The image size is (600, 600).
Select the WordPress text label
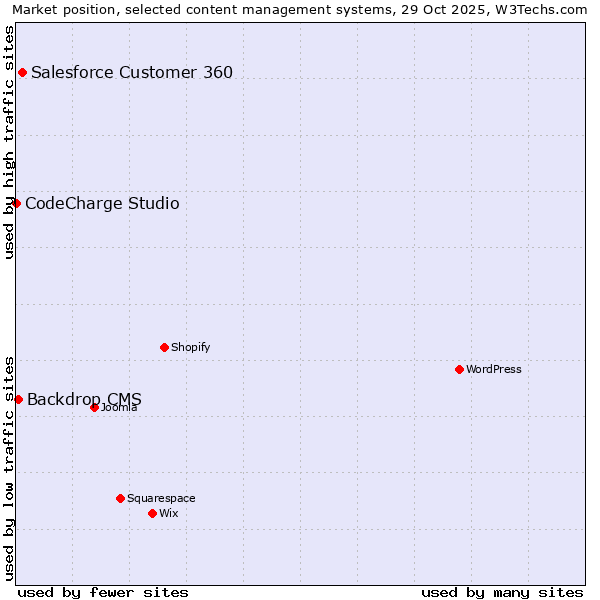tap(494, 369)
